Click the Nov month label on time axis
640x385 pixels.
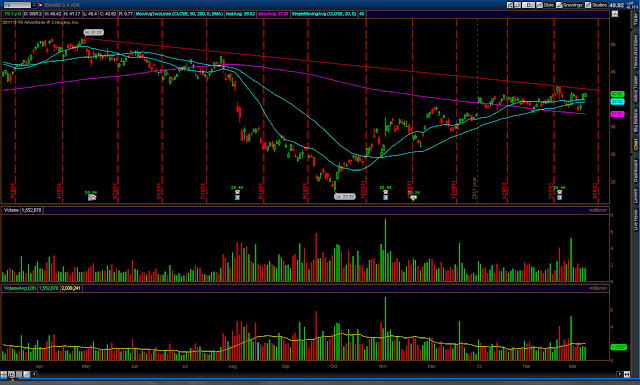(382, 366)
